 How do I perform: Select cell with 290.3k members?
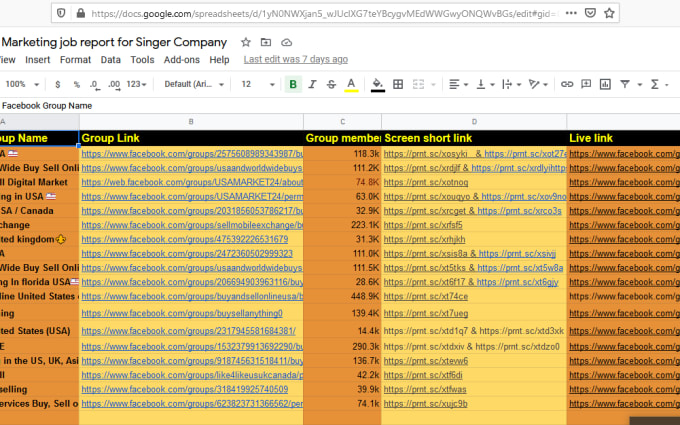(x=343, y=347)
